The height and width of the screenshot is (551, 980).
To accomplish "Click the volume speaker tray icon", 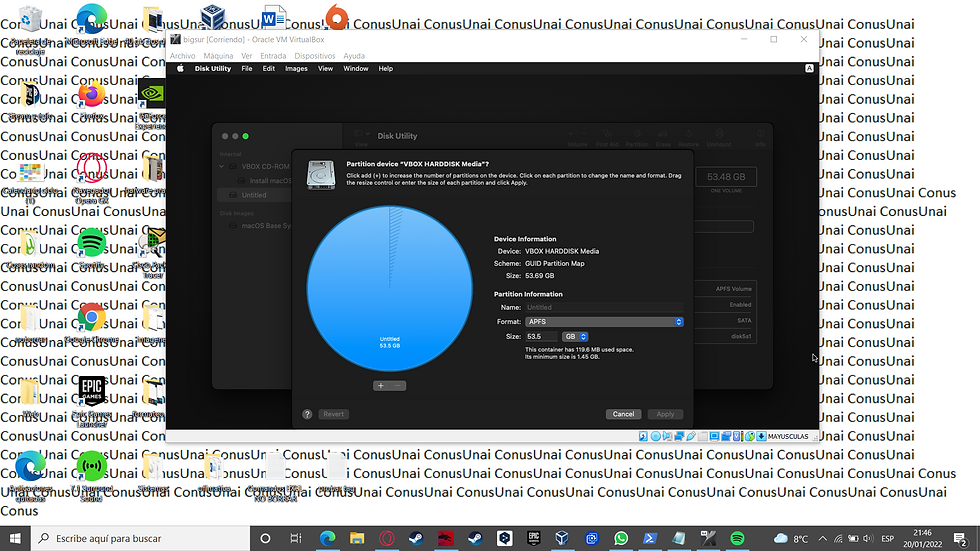I will click(868, 539).
